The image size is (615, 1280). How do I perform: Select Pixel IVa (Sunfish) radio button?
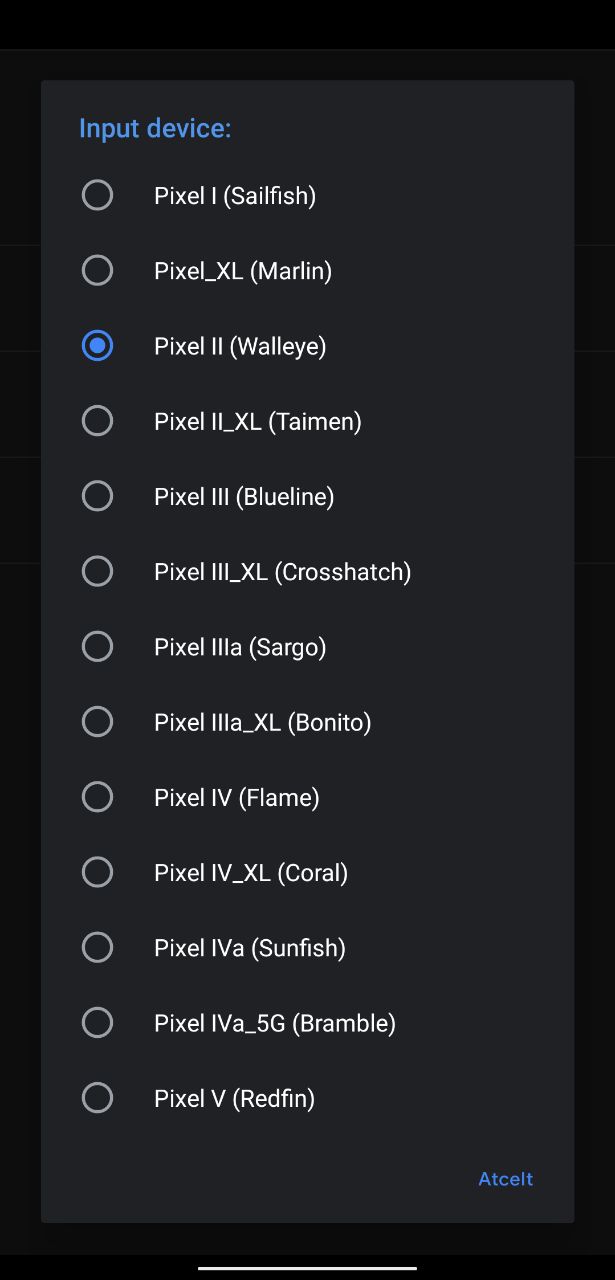tap(97, 947)
